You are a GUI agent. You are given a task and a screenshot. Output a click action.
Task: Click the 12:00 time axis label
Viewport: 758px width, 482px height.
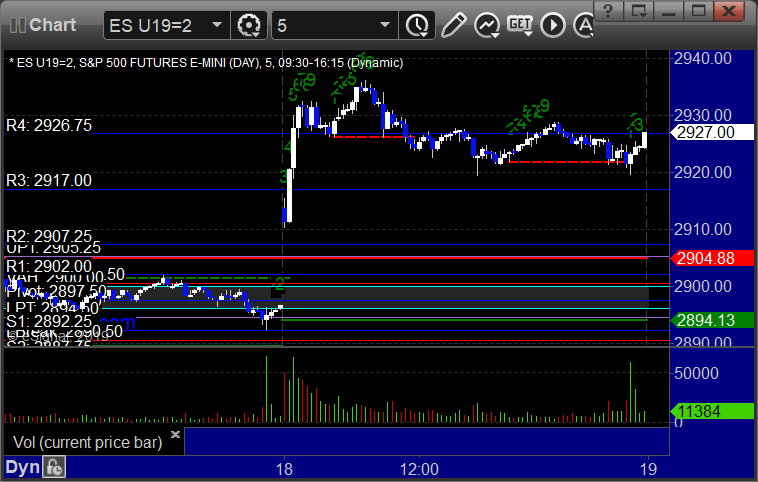419,469
